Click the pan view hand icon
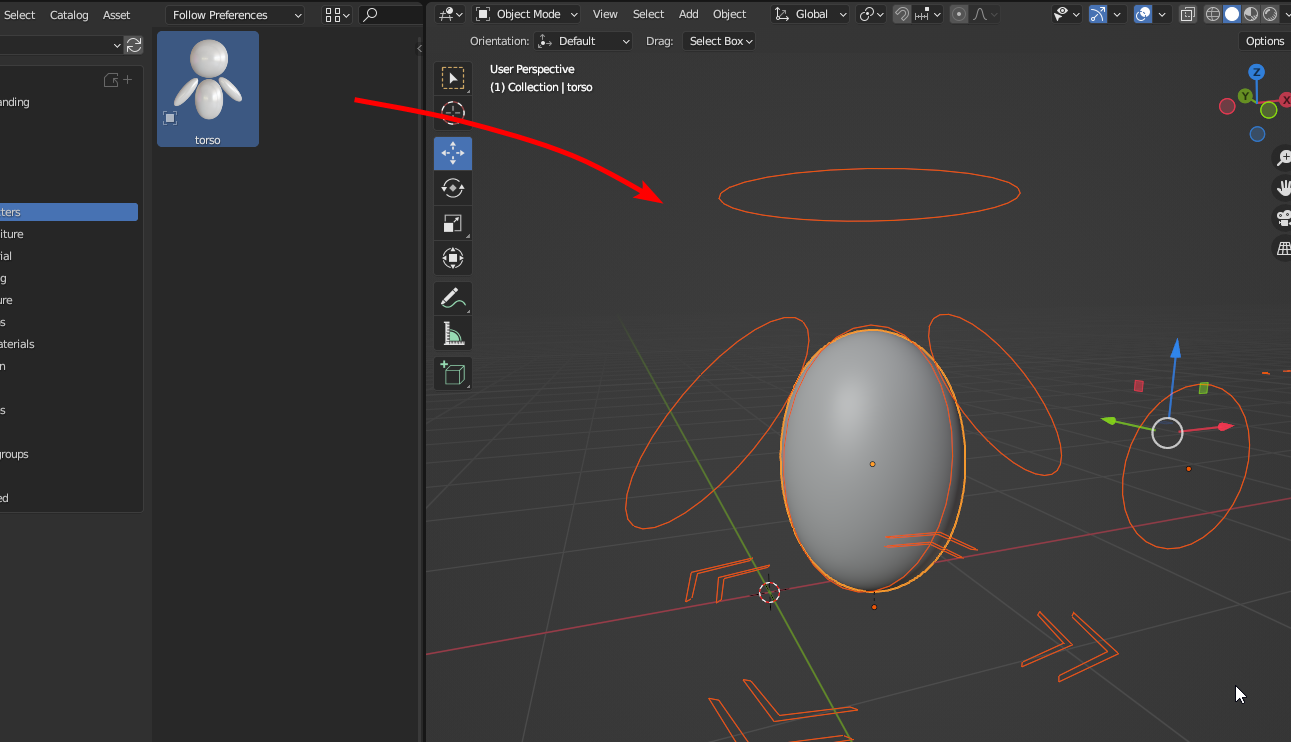Screen dimensions: 1291x742 tap(1283, 188)
